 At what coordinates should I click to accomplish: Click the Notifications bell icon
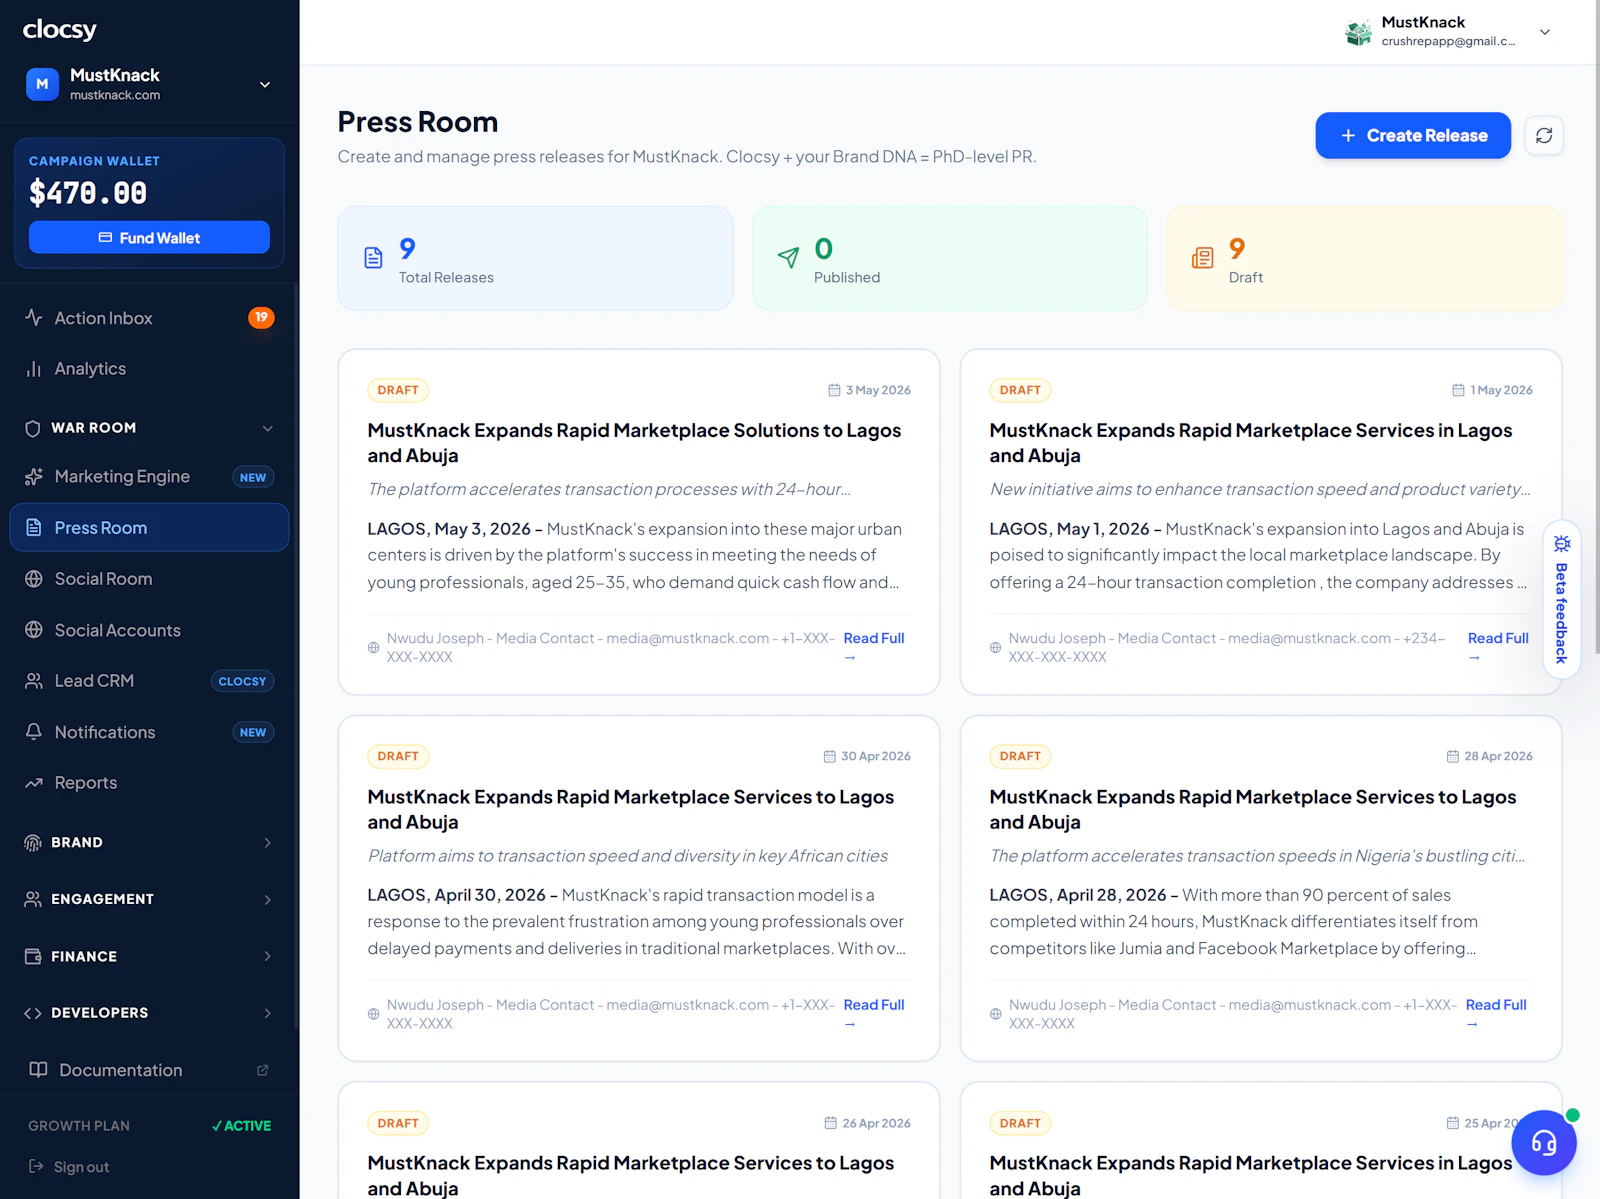point(34,732)
